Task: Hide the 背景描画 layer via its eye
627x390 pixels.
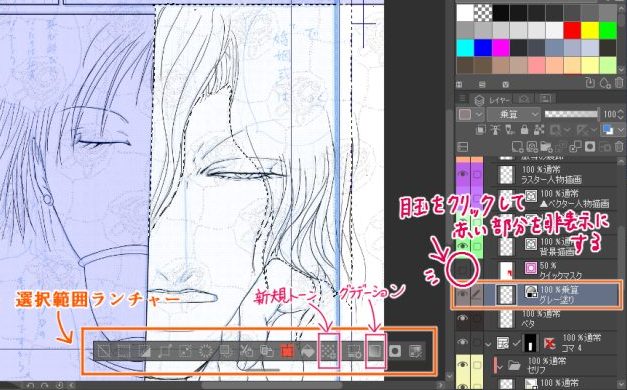Action: pos(463,246)
